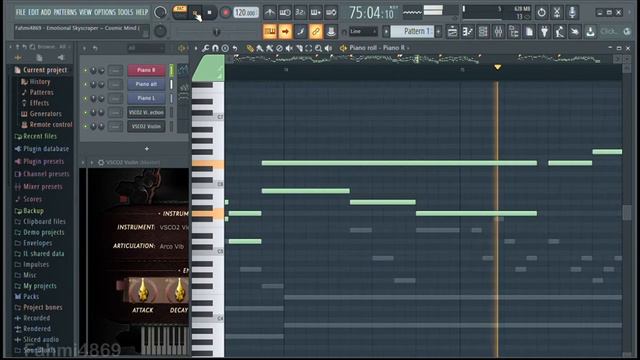
Task: Open the Channel rack view icon
Action: (483, 31)
